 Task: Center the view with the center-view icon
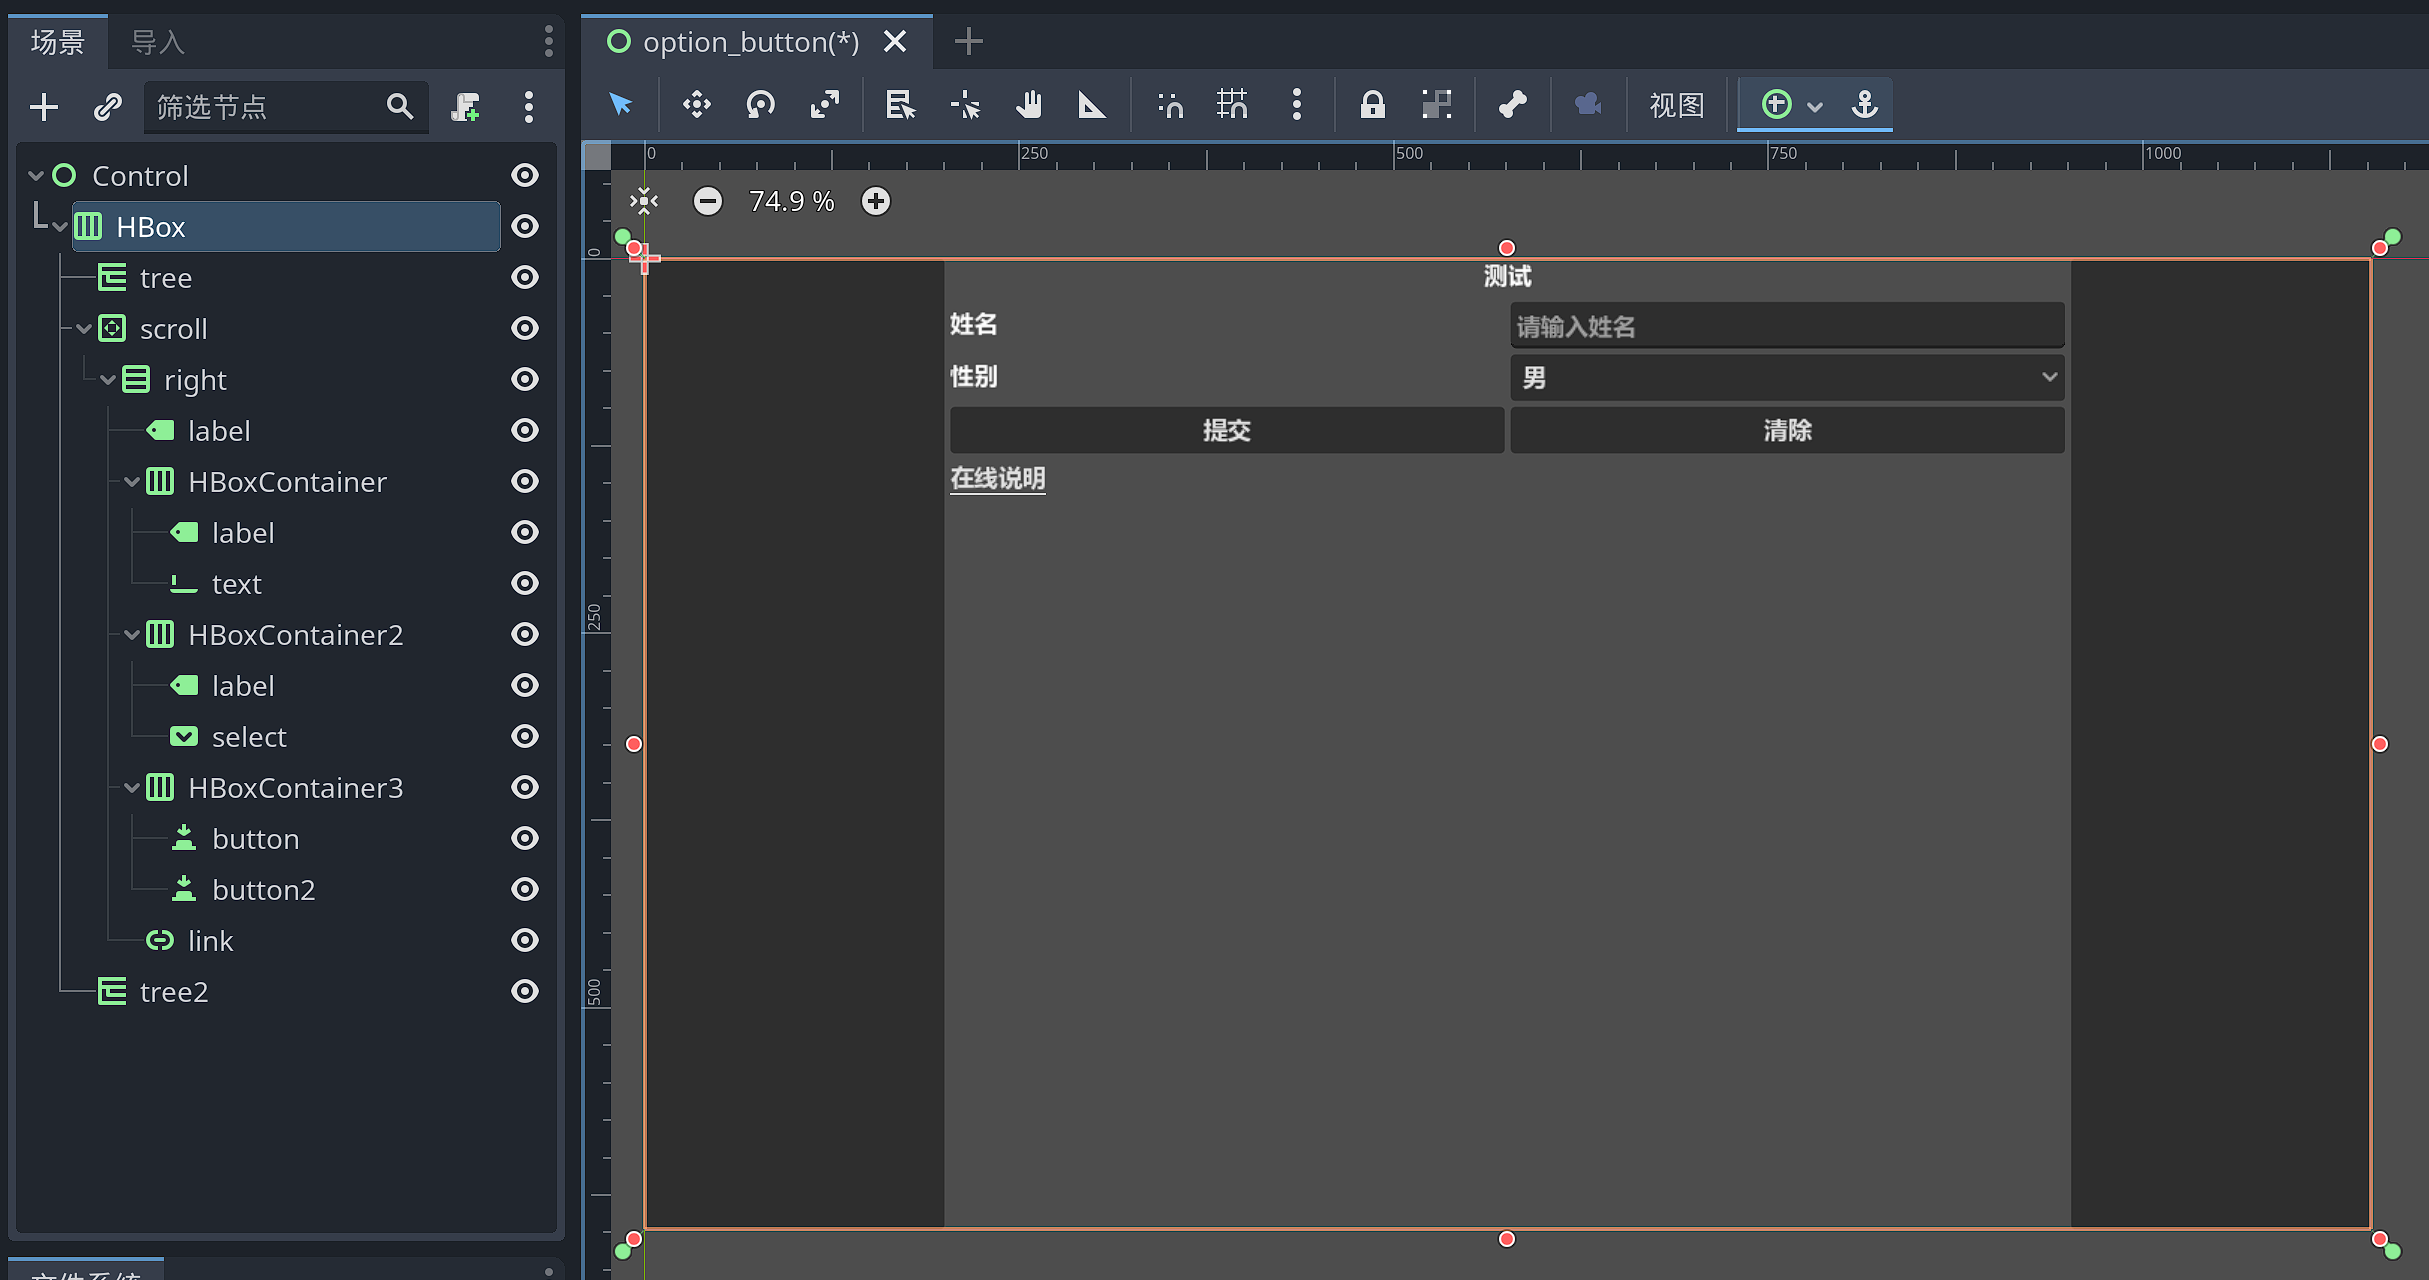pyautogui.click(x=645, y=201)
